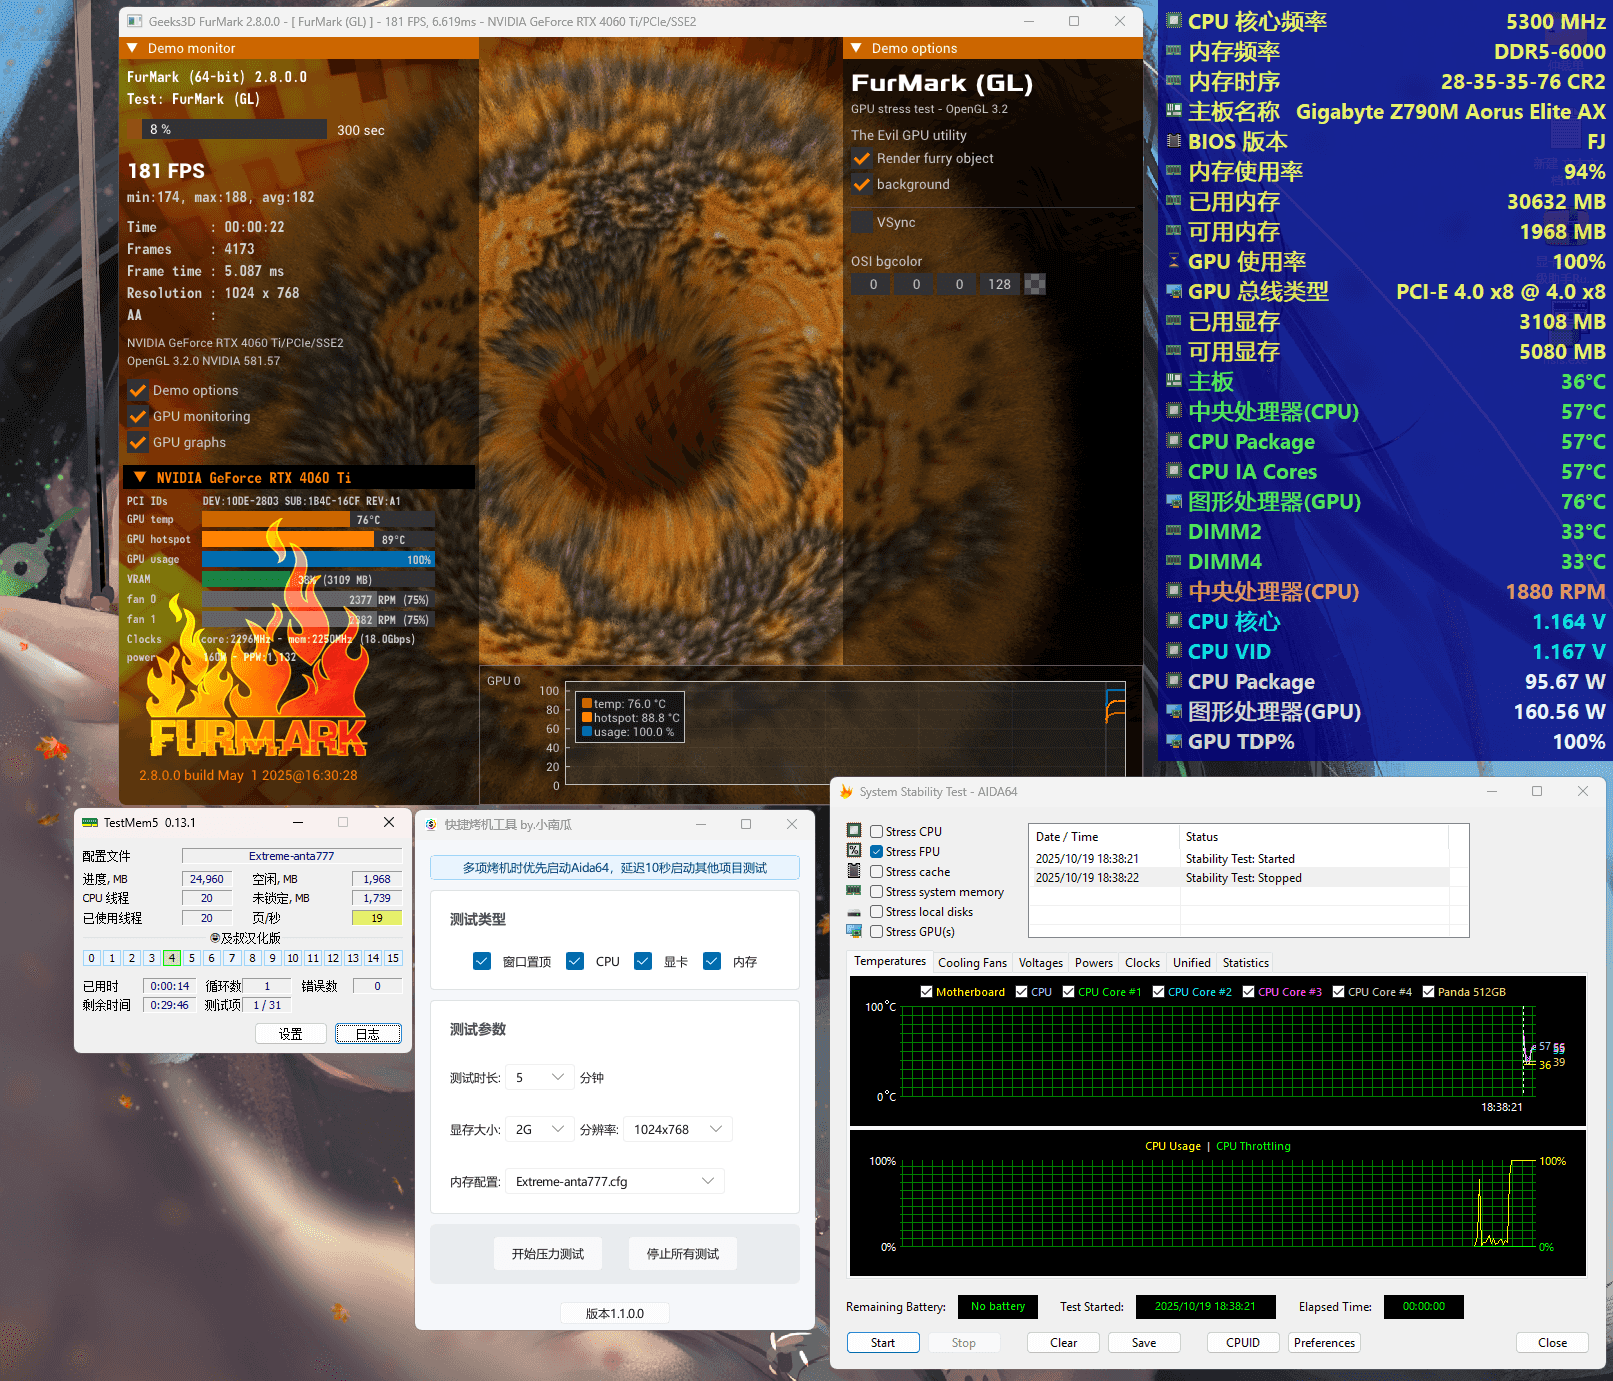
Task: Click the memory stick icon beside Stress system memory
Action: point(854,891)
